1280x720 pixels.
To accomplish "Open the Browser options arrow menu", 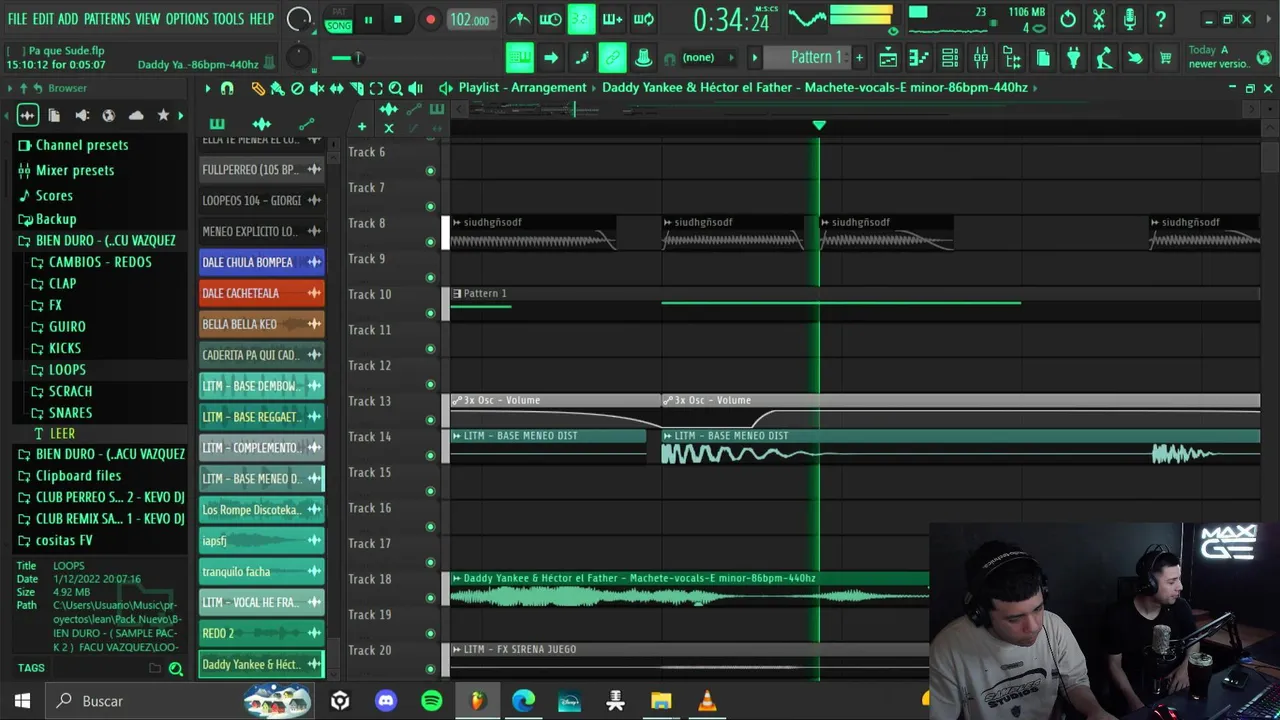I will click(x=10, y=88).
